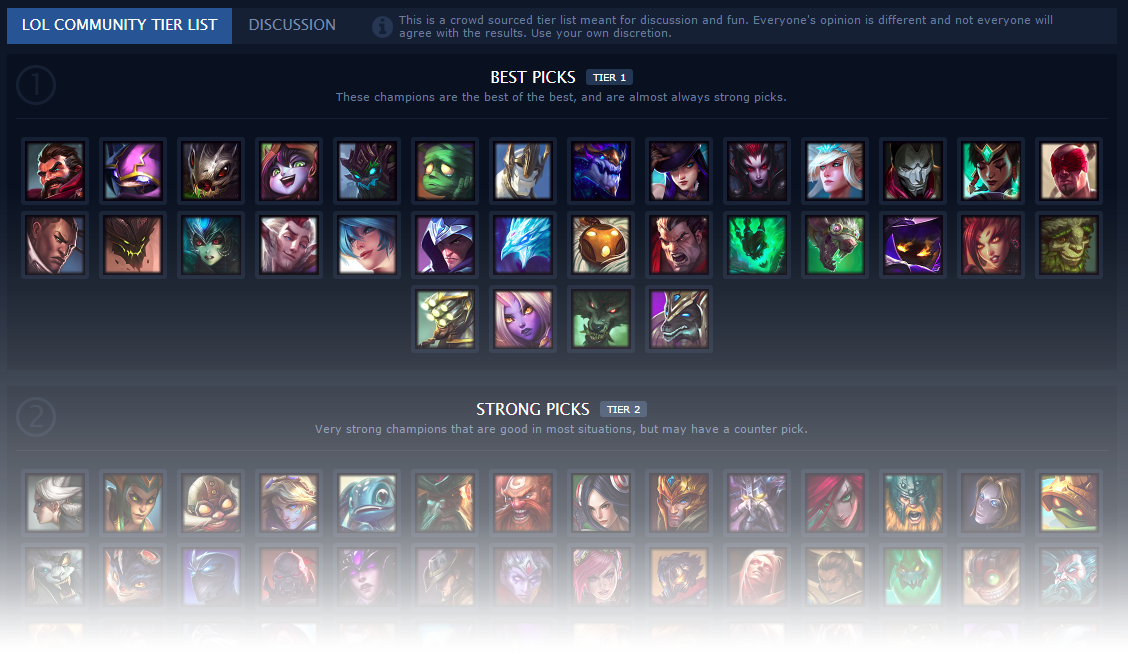Choose the Bard champion icon

pos(601,245)
